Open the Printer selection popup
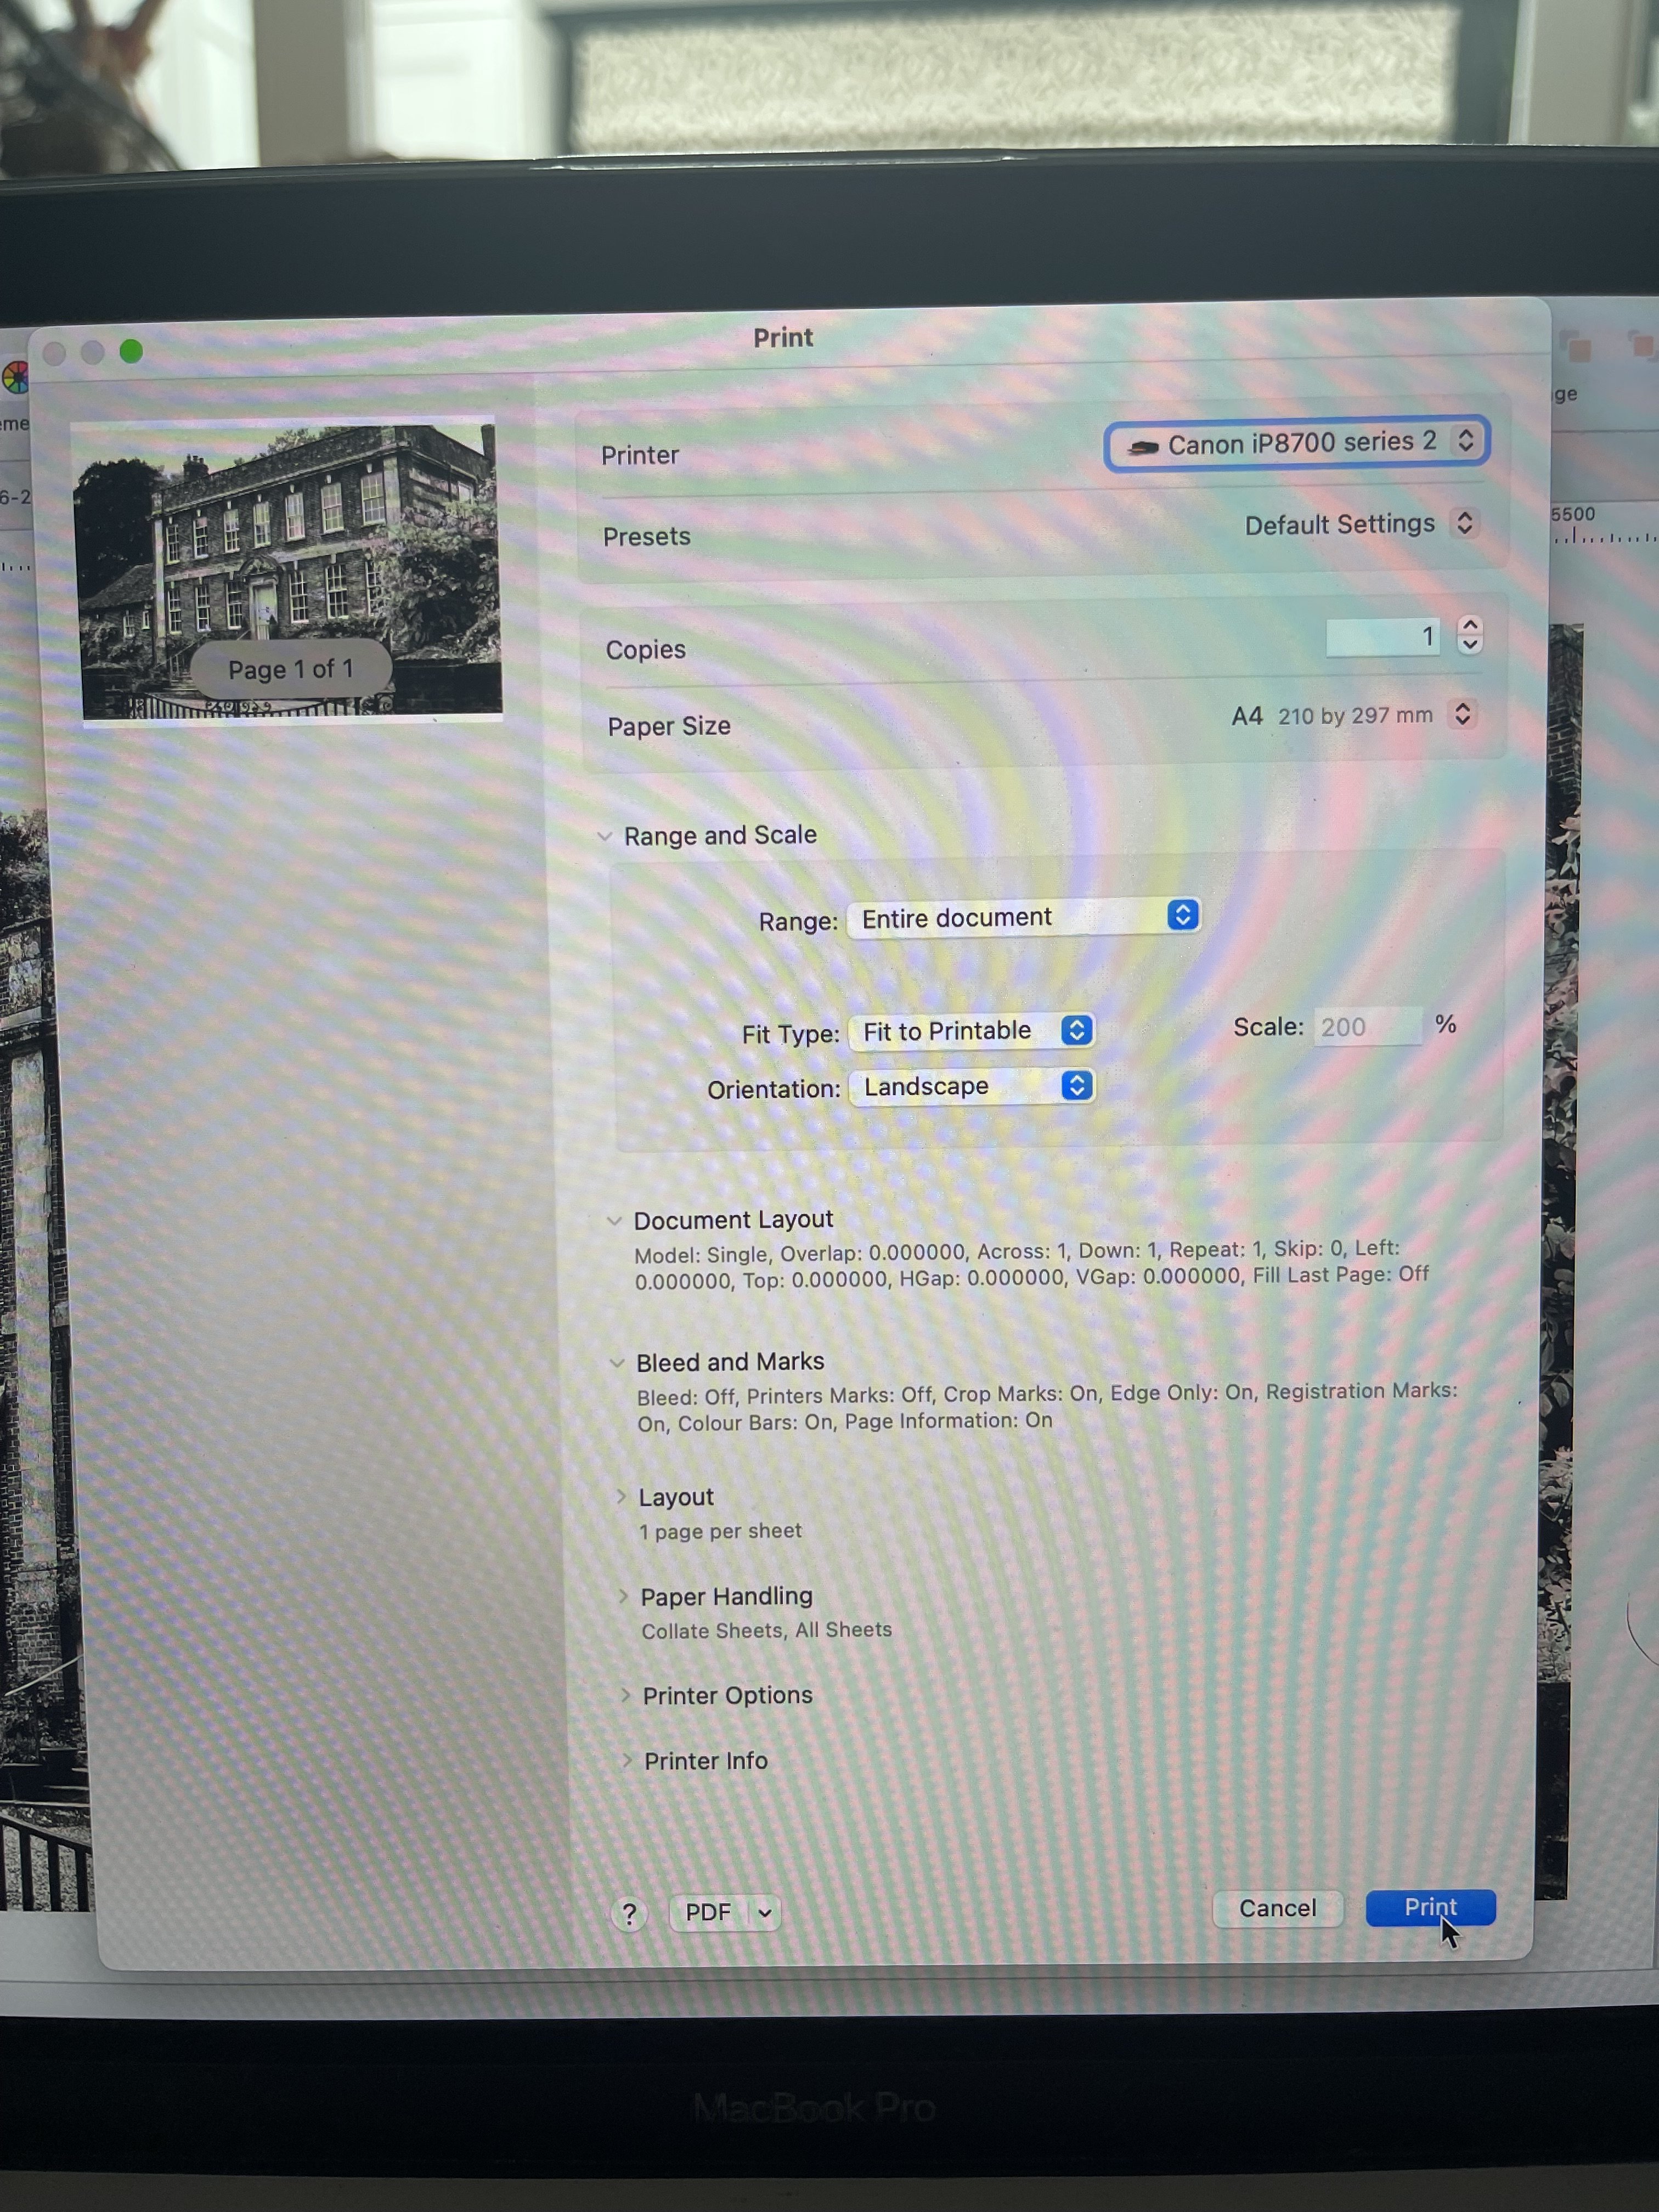This screenshot has width=1659, height=2212. pyautogui.click(x=1297, y=443)
